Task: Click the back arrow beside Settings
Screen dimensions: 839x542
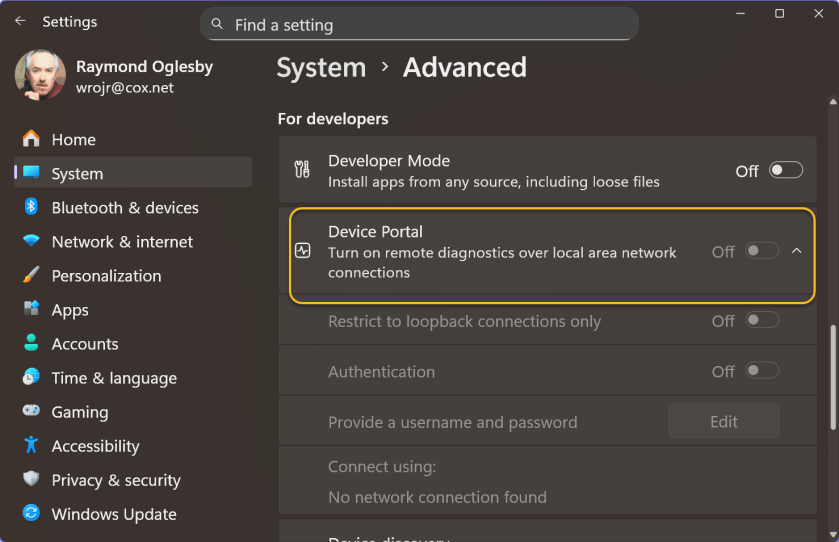Action: (20, 21)
